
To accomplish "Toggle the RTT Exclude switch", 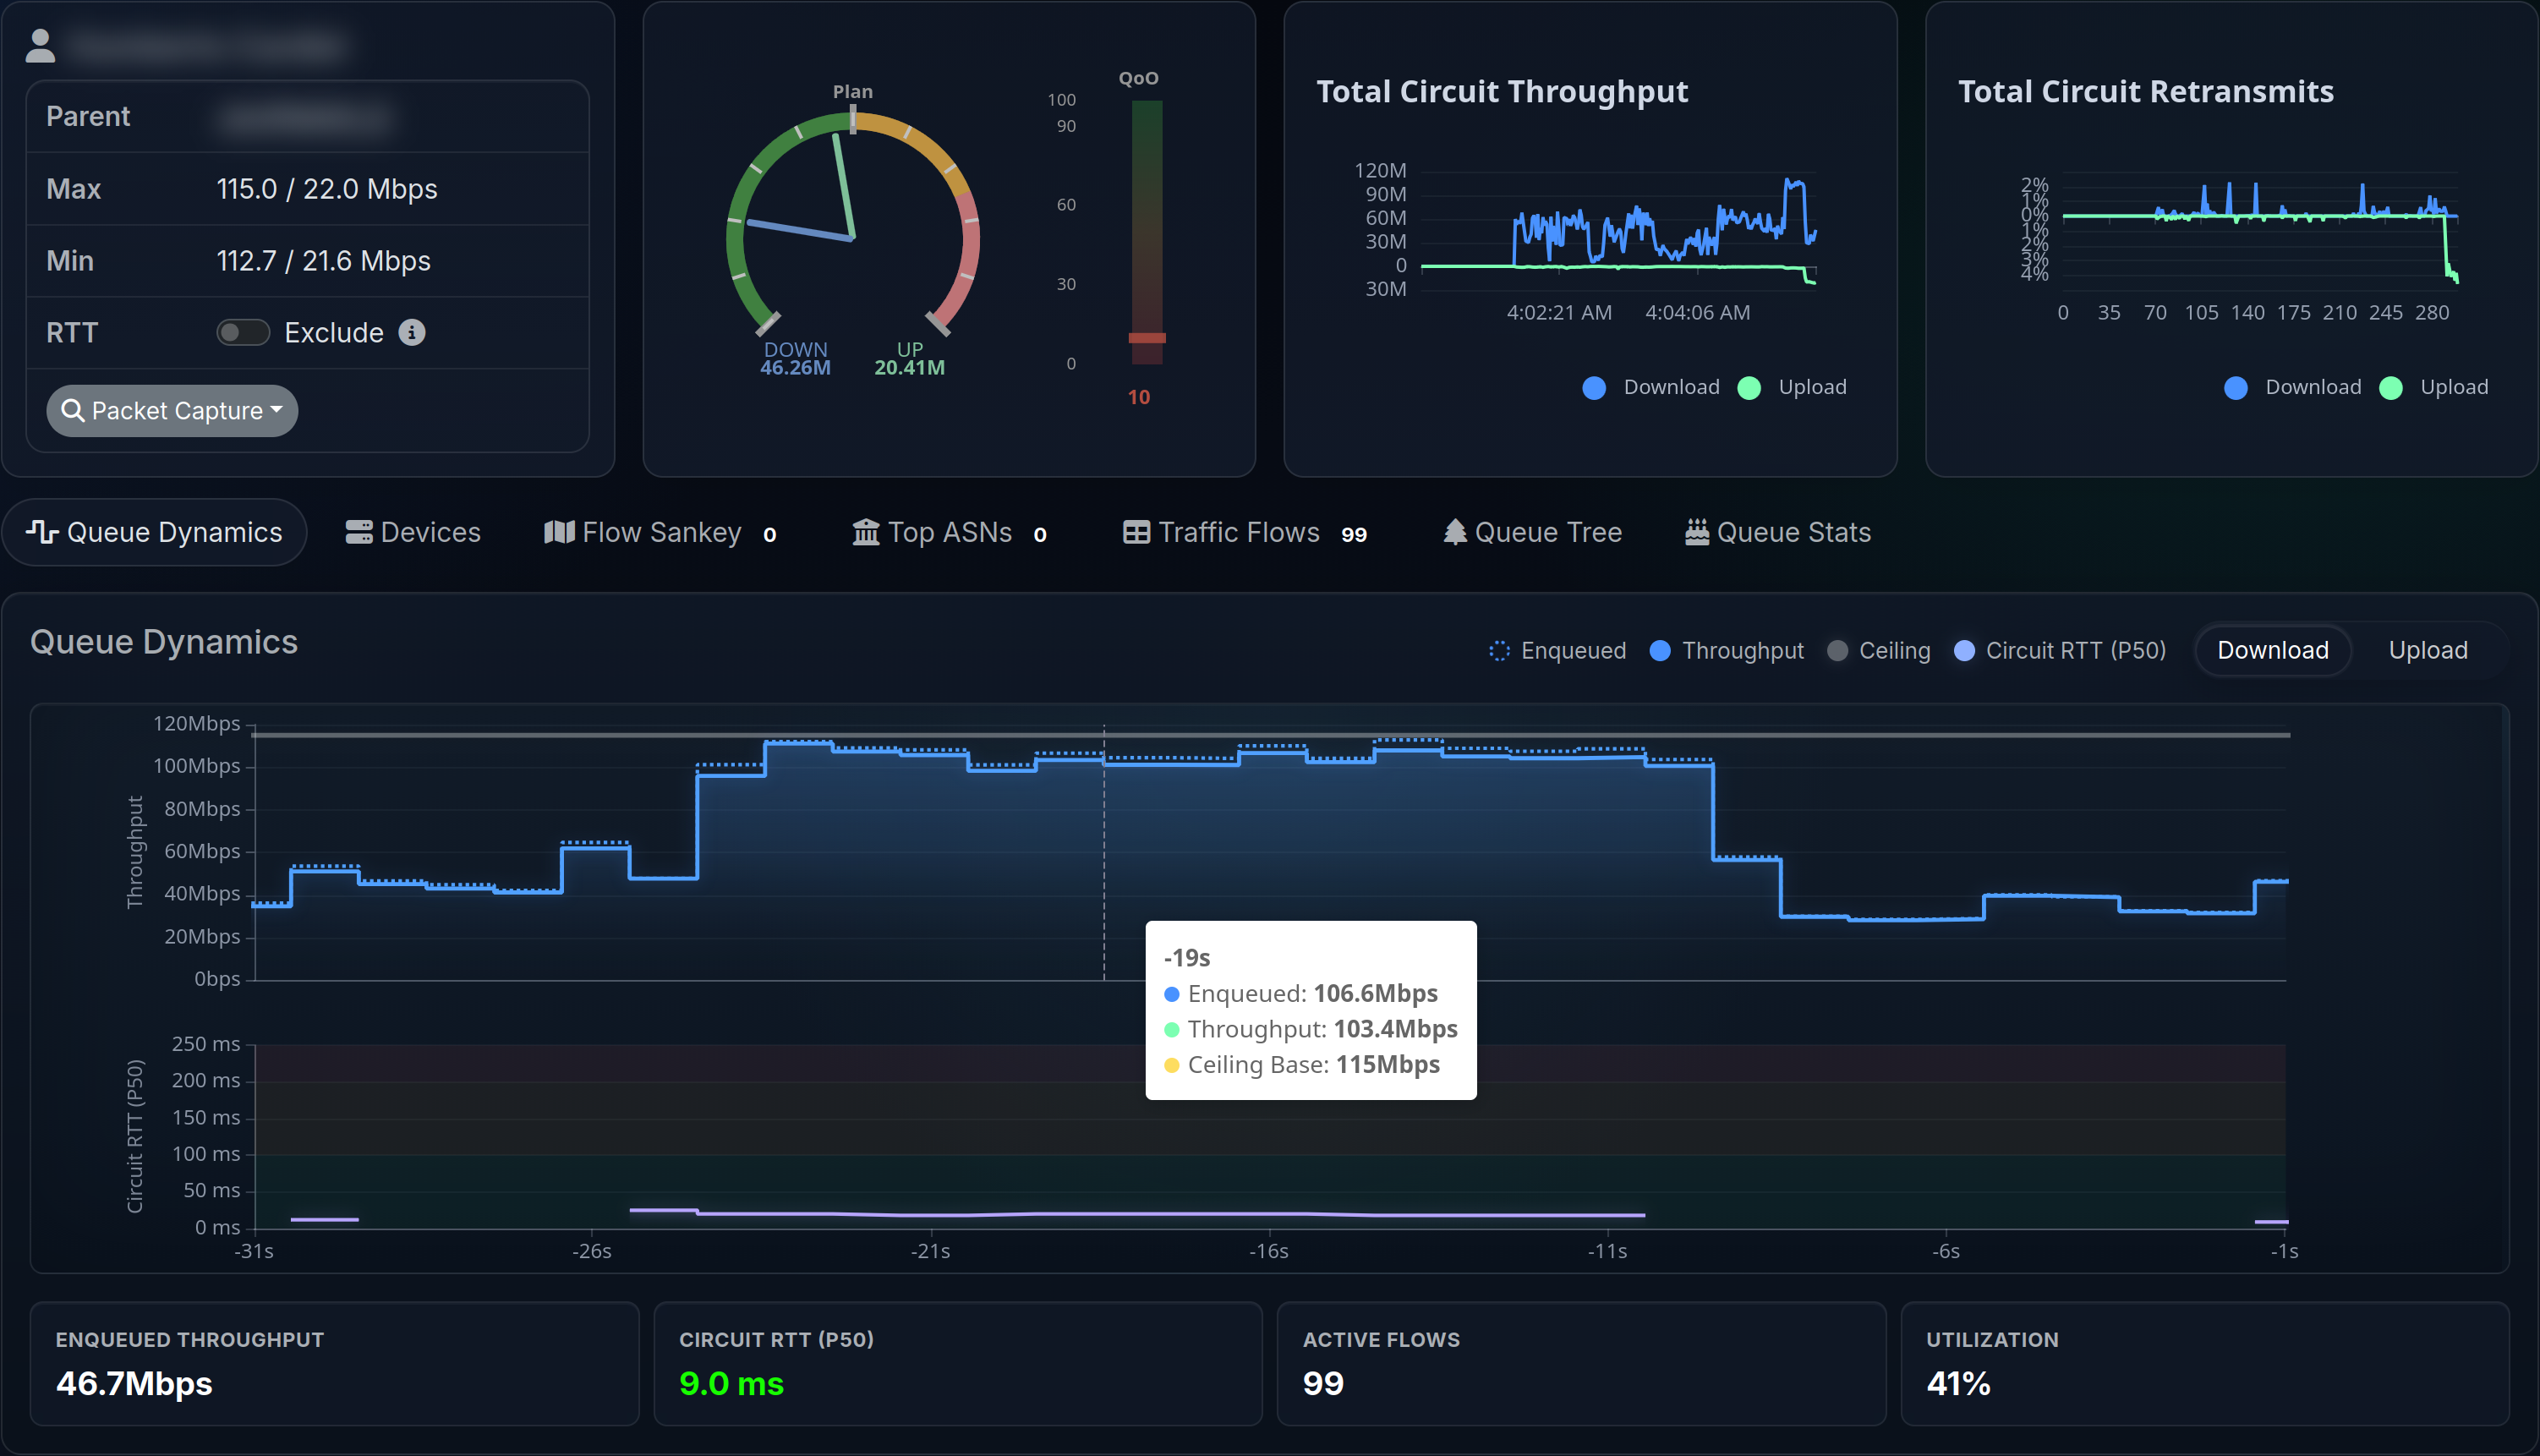I will point(243,332).
